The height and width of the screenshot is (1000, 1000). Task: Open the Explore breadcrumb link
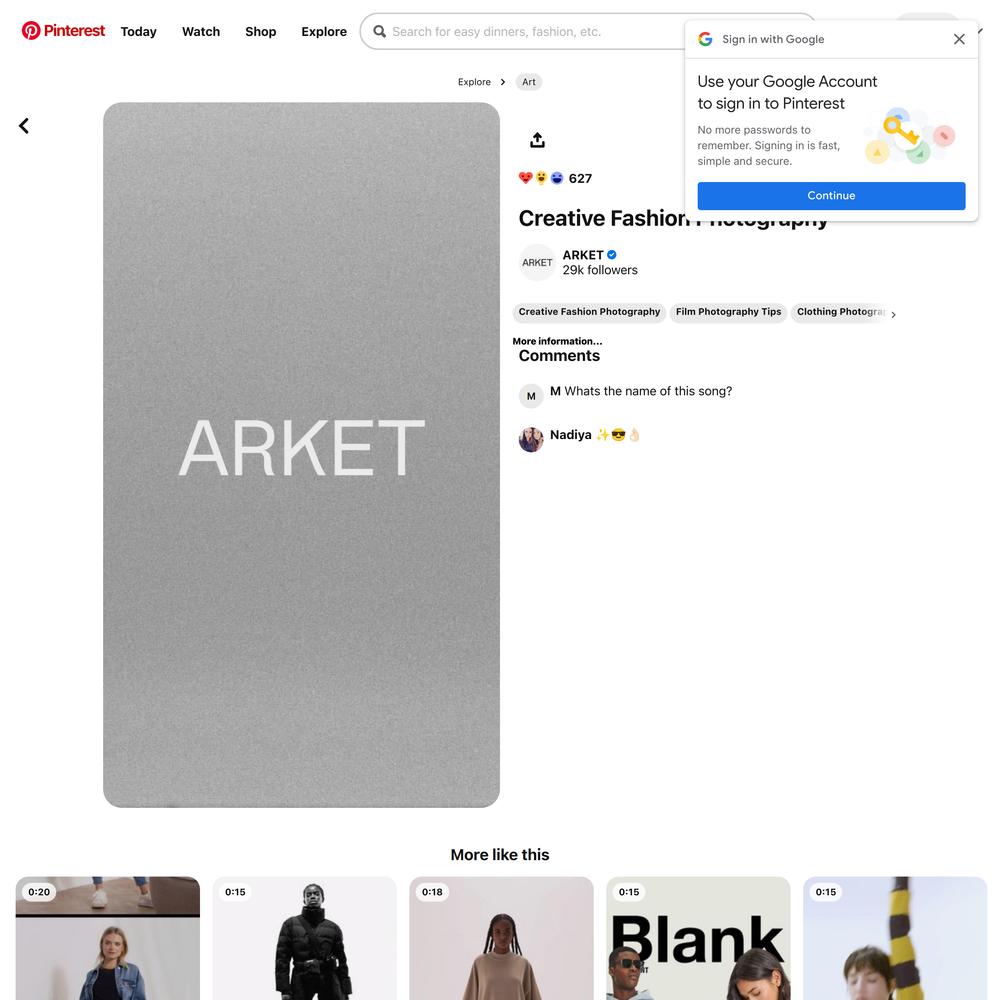click(474, 82)
